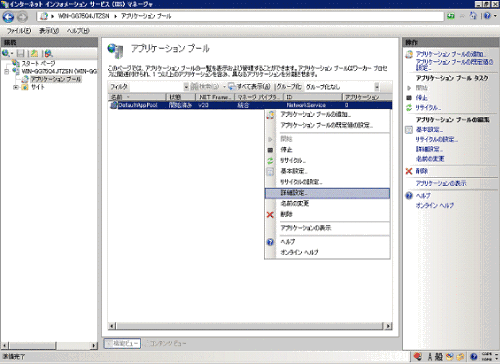
Task: Click red X delete icon in Actions pane
Action: pos(409,171)
